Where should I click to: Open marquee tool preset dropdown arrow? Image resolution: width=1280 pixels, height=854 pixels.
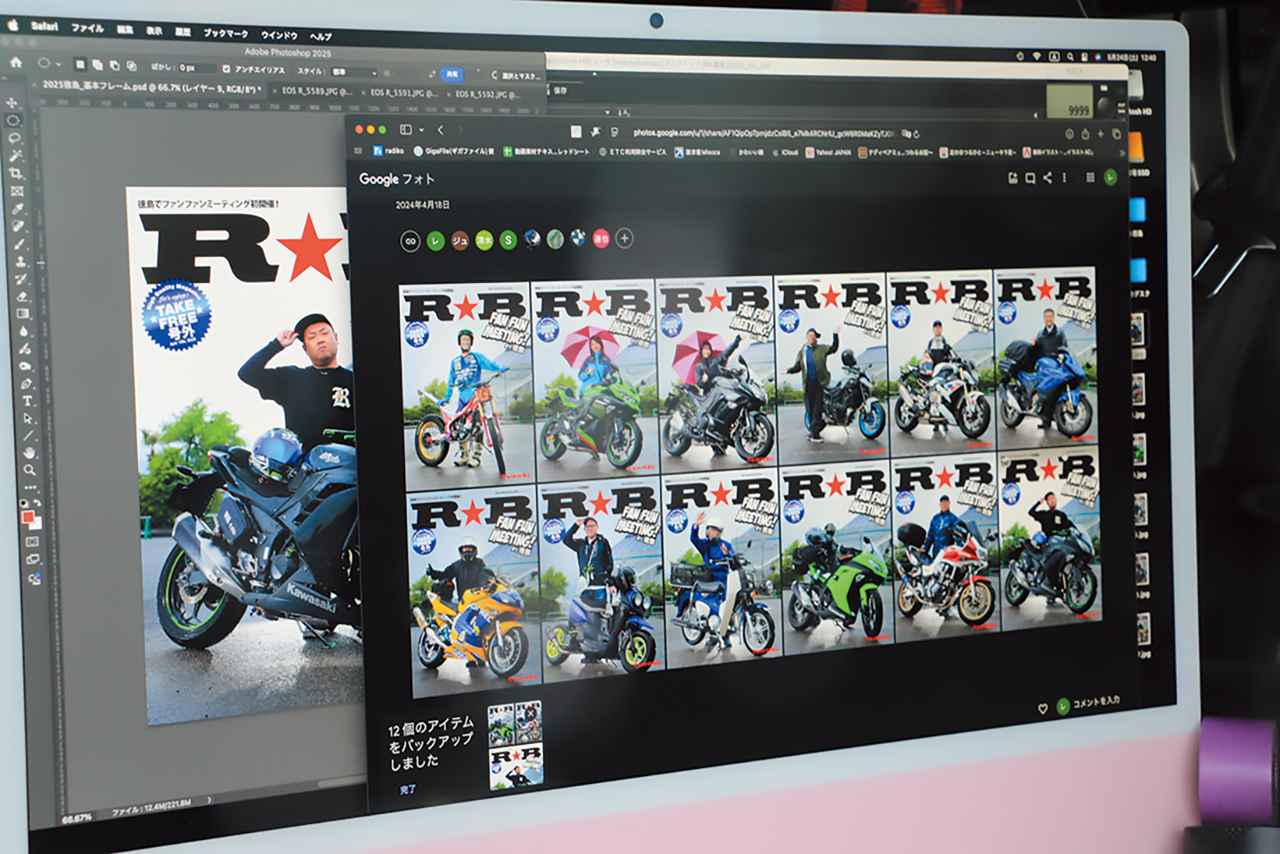[59, 63]
